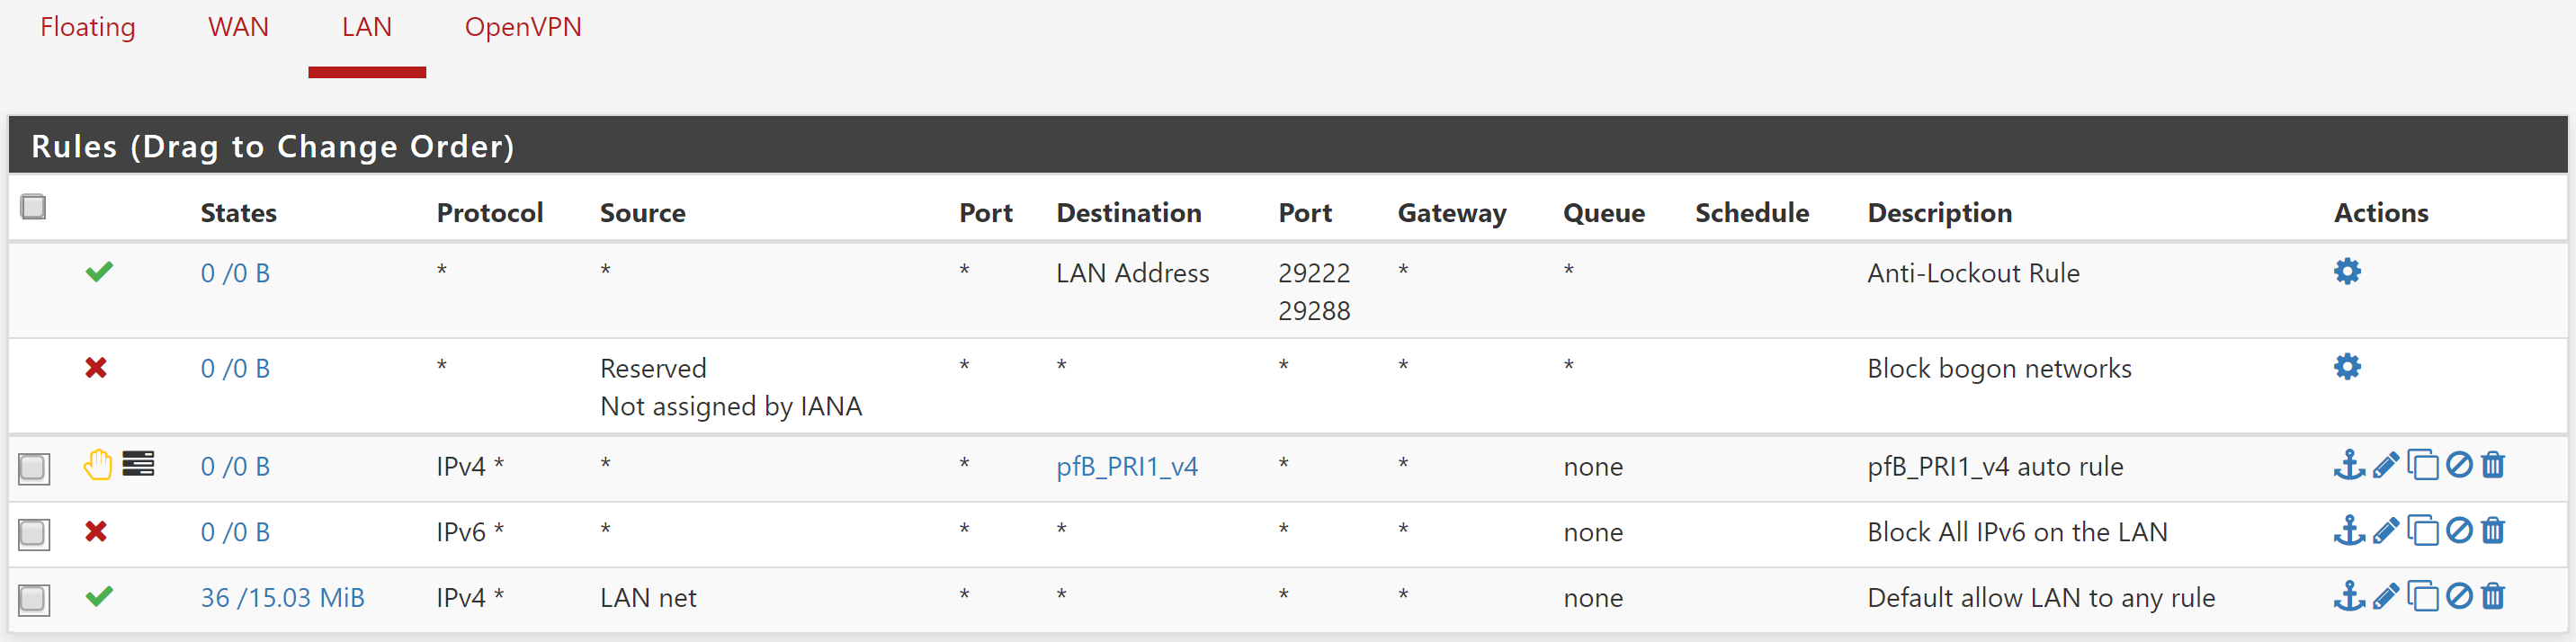Image resolution: width=2576 pixels, height=642 pixels.
Task: Open the pfB_PRI1_v4 alias link
Action: pyautogui.click(x=1126, y=467)
